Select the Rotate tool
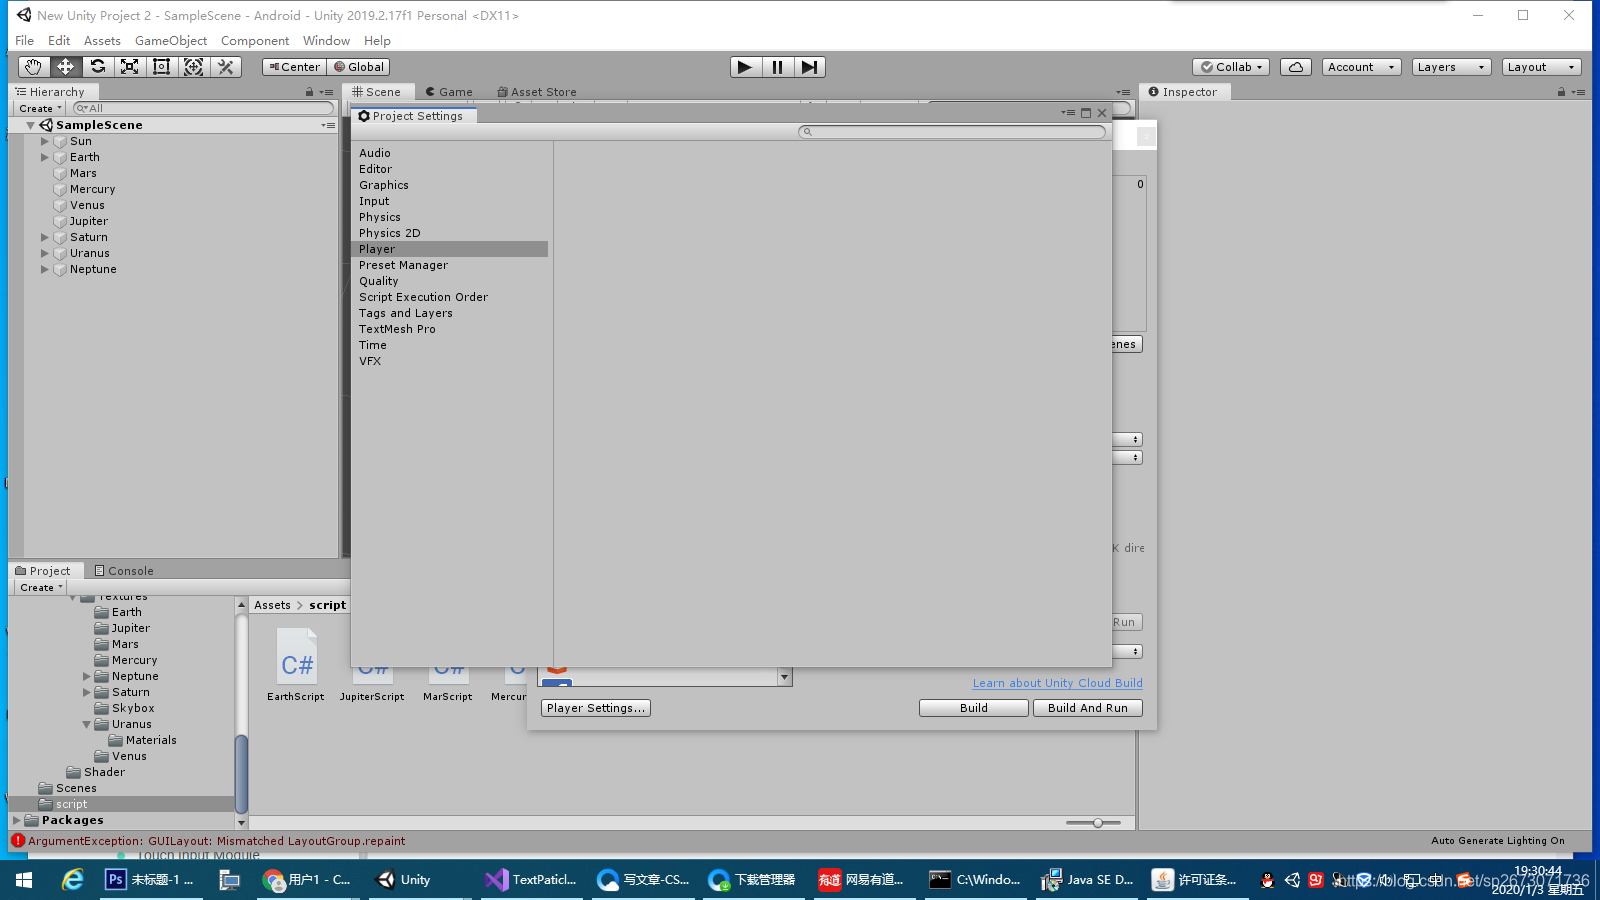This screenshot has height=900, width=1600. click(97, 67)
